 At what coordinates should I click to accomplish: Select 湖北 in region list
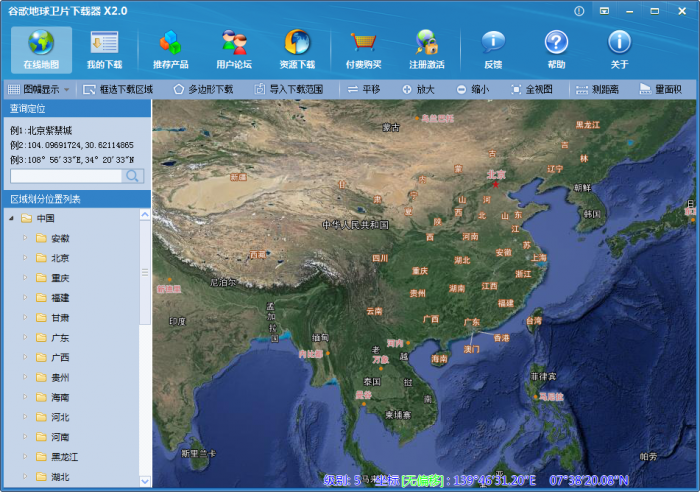tap(60, 477)
